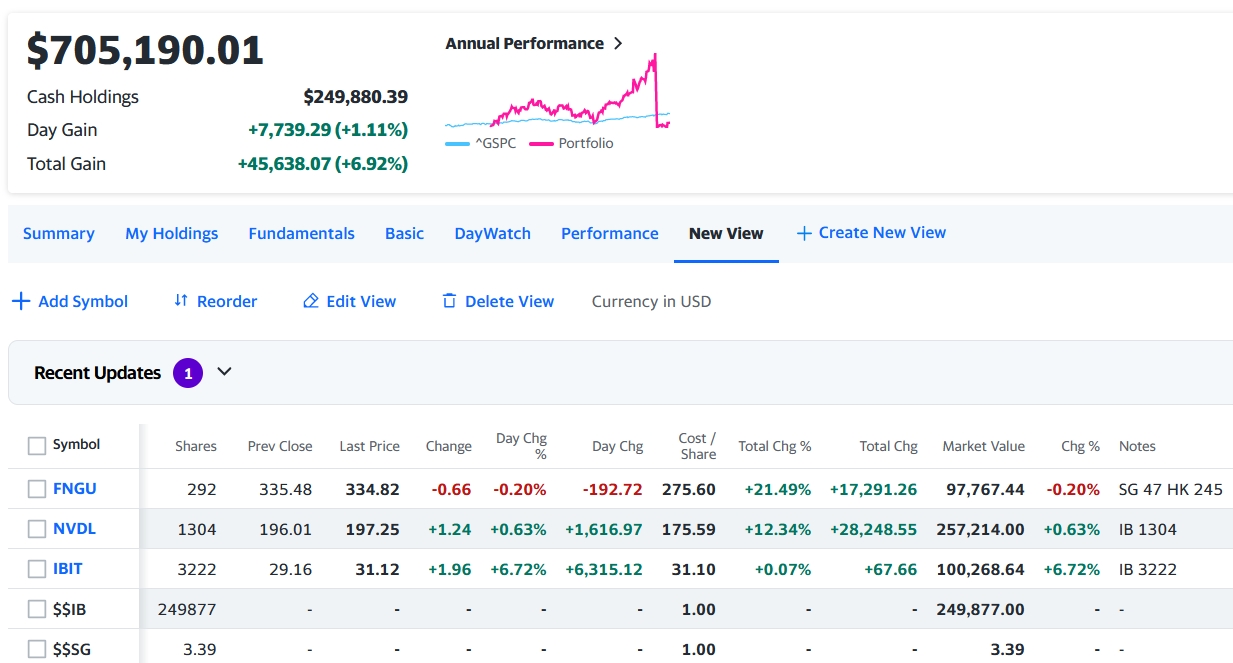Image resolution: width=1233 pixels, height=663 pixels.
Task: Toggle the select-all Symbol header checkbox
Action: point(37,446)
